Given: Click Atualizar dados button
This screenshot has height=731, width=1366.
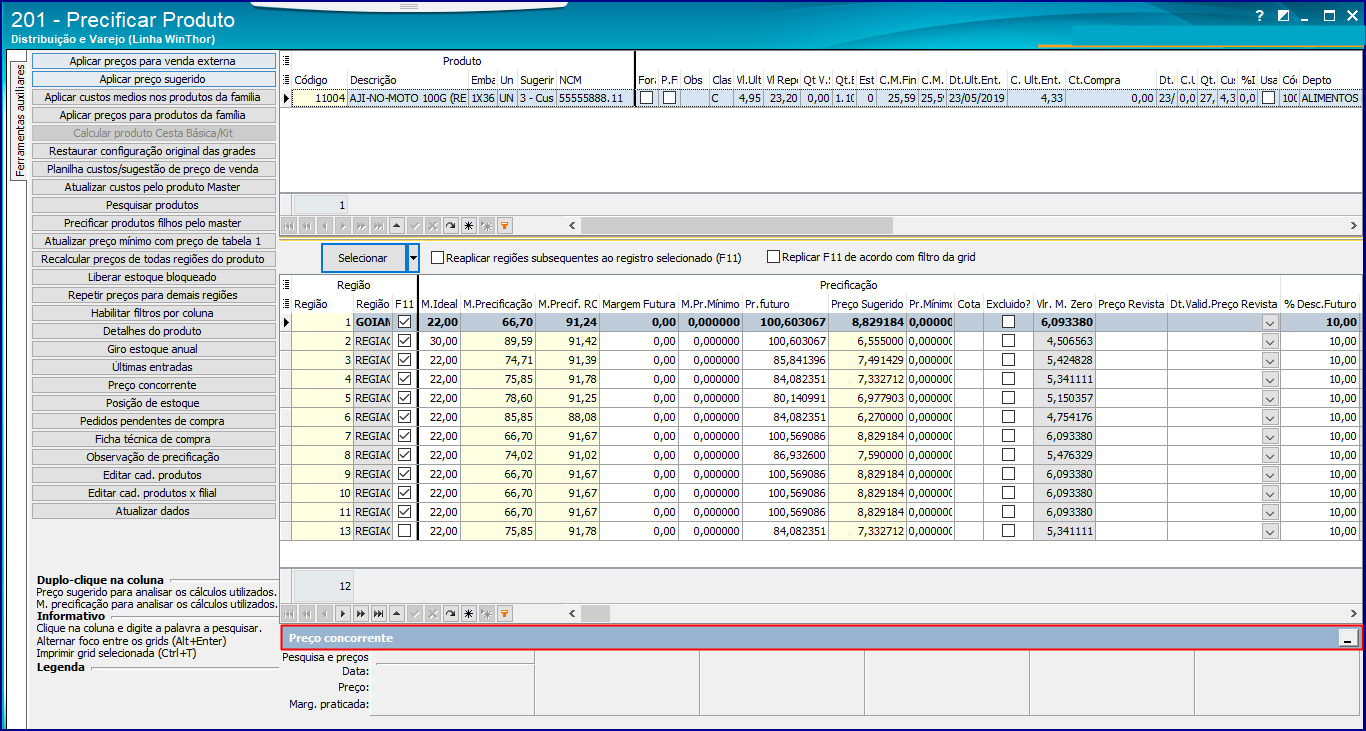Looking at the screenshot, I should pos(154,511).
